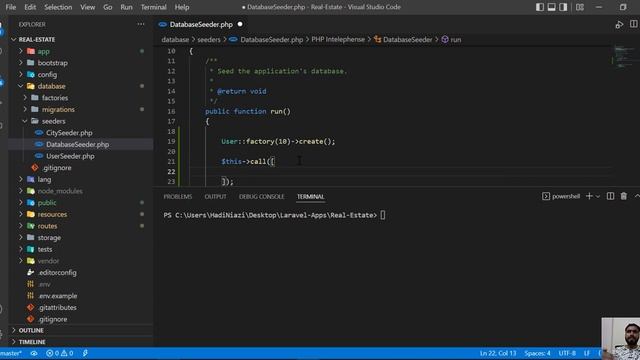Toggle panel layout icon in title bar
Viewport: 640px width, 360px height.
pos(551,7)
